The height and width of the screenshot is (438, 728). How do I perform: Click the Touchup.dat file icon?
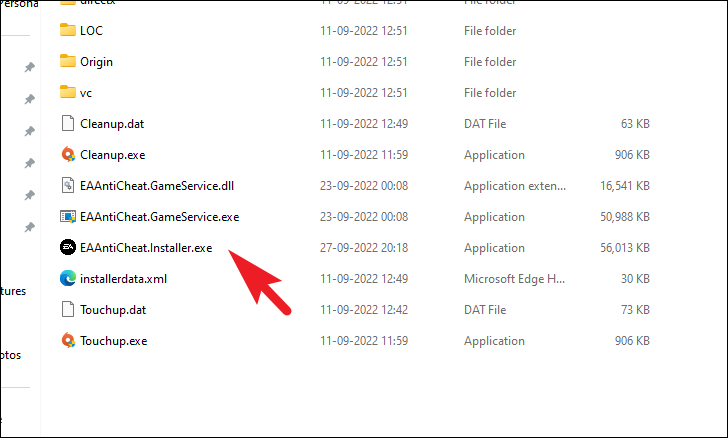pos(68,309)
